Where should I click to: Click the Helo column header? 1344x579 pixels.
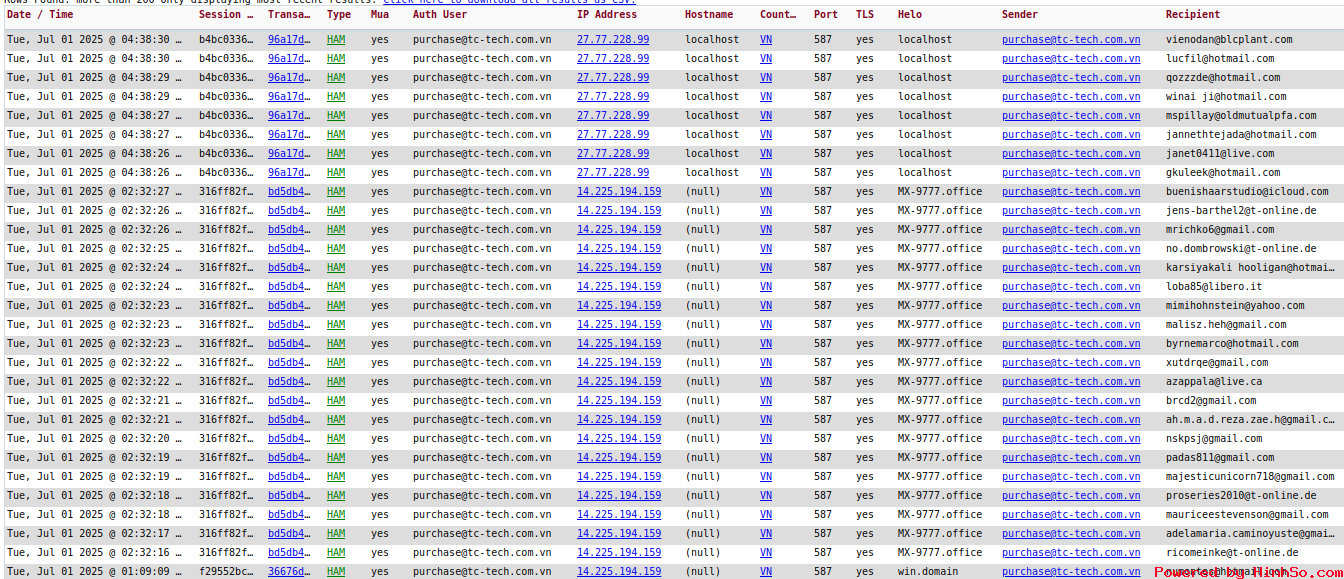[910, 15]
